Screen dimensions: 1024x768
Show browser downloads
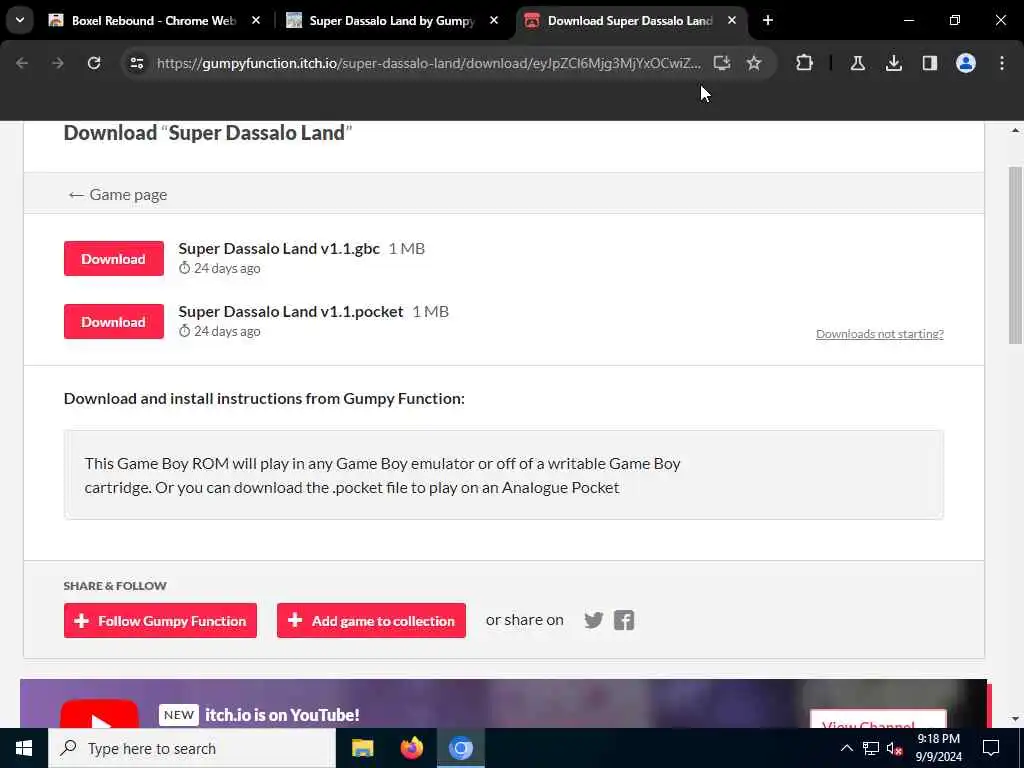coord(893,63)
